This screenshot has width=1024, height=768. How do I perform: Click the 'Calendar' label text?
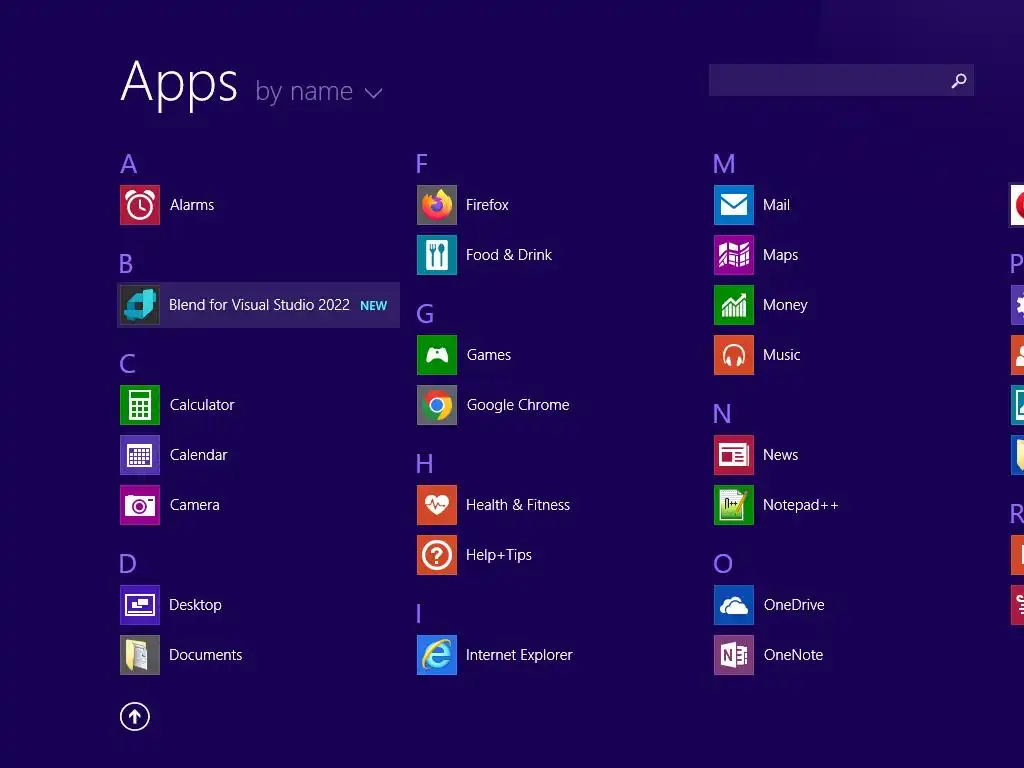(199, 455)
